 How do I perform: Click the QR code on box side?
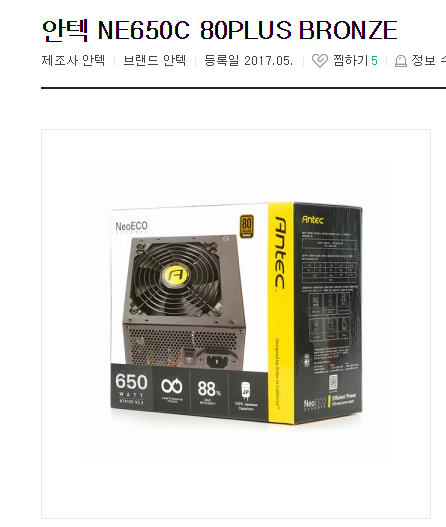click(333, 382)
